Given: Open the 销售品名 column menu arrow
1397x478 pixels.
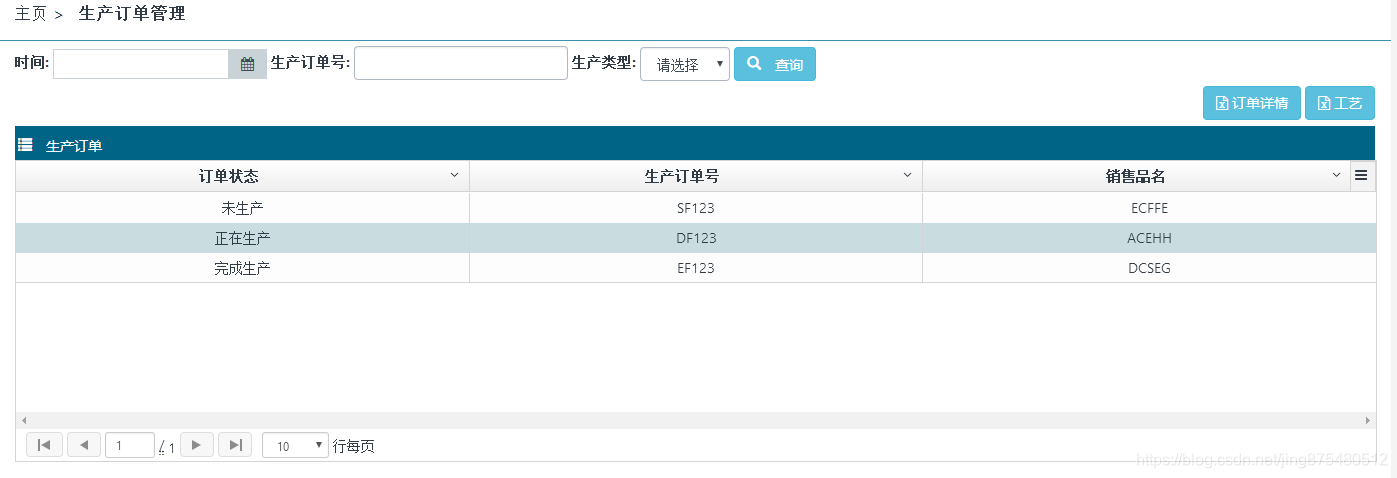Looking at the screenshot, I should pyautogui.click(x=1337, y=175).
